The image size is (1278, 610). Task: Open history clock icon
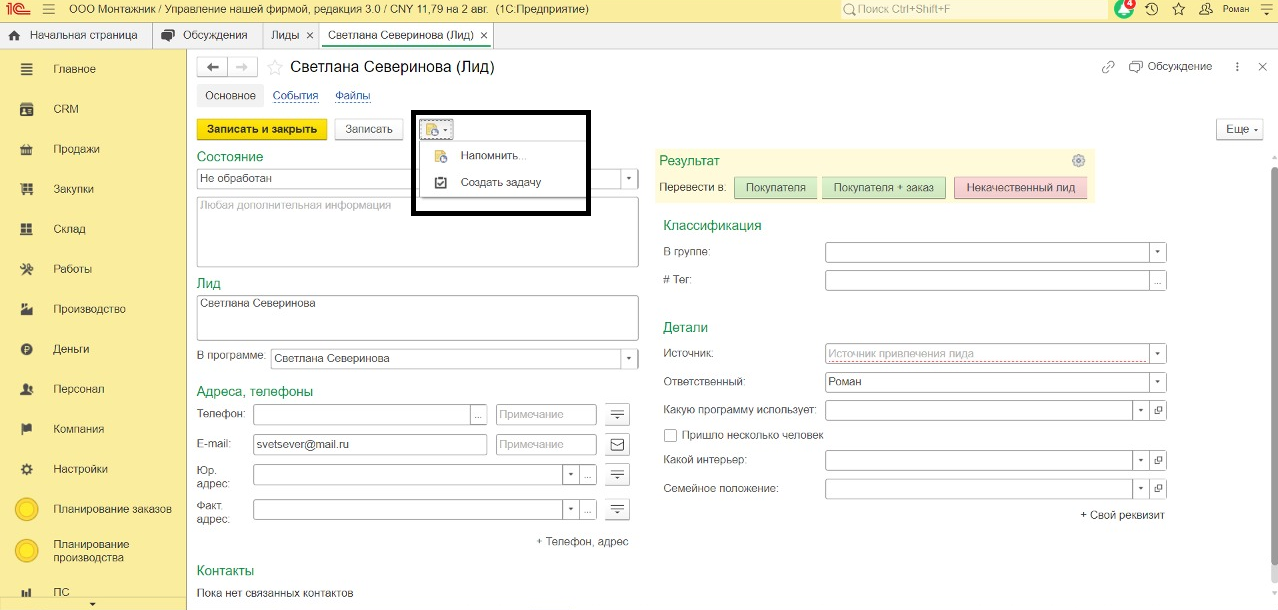1152,9
